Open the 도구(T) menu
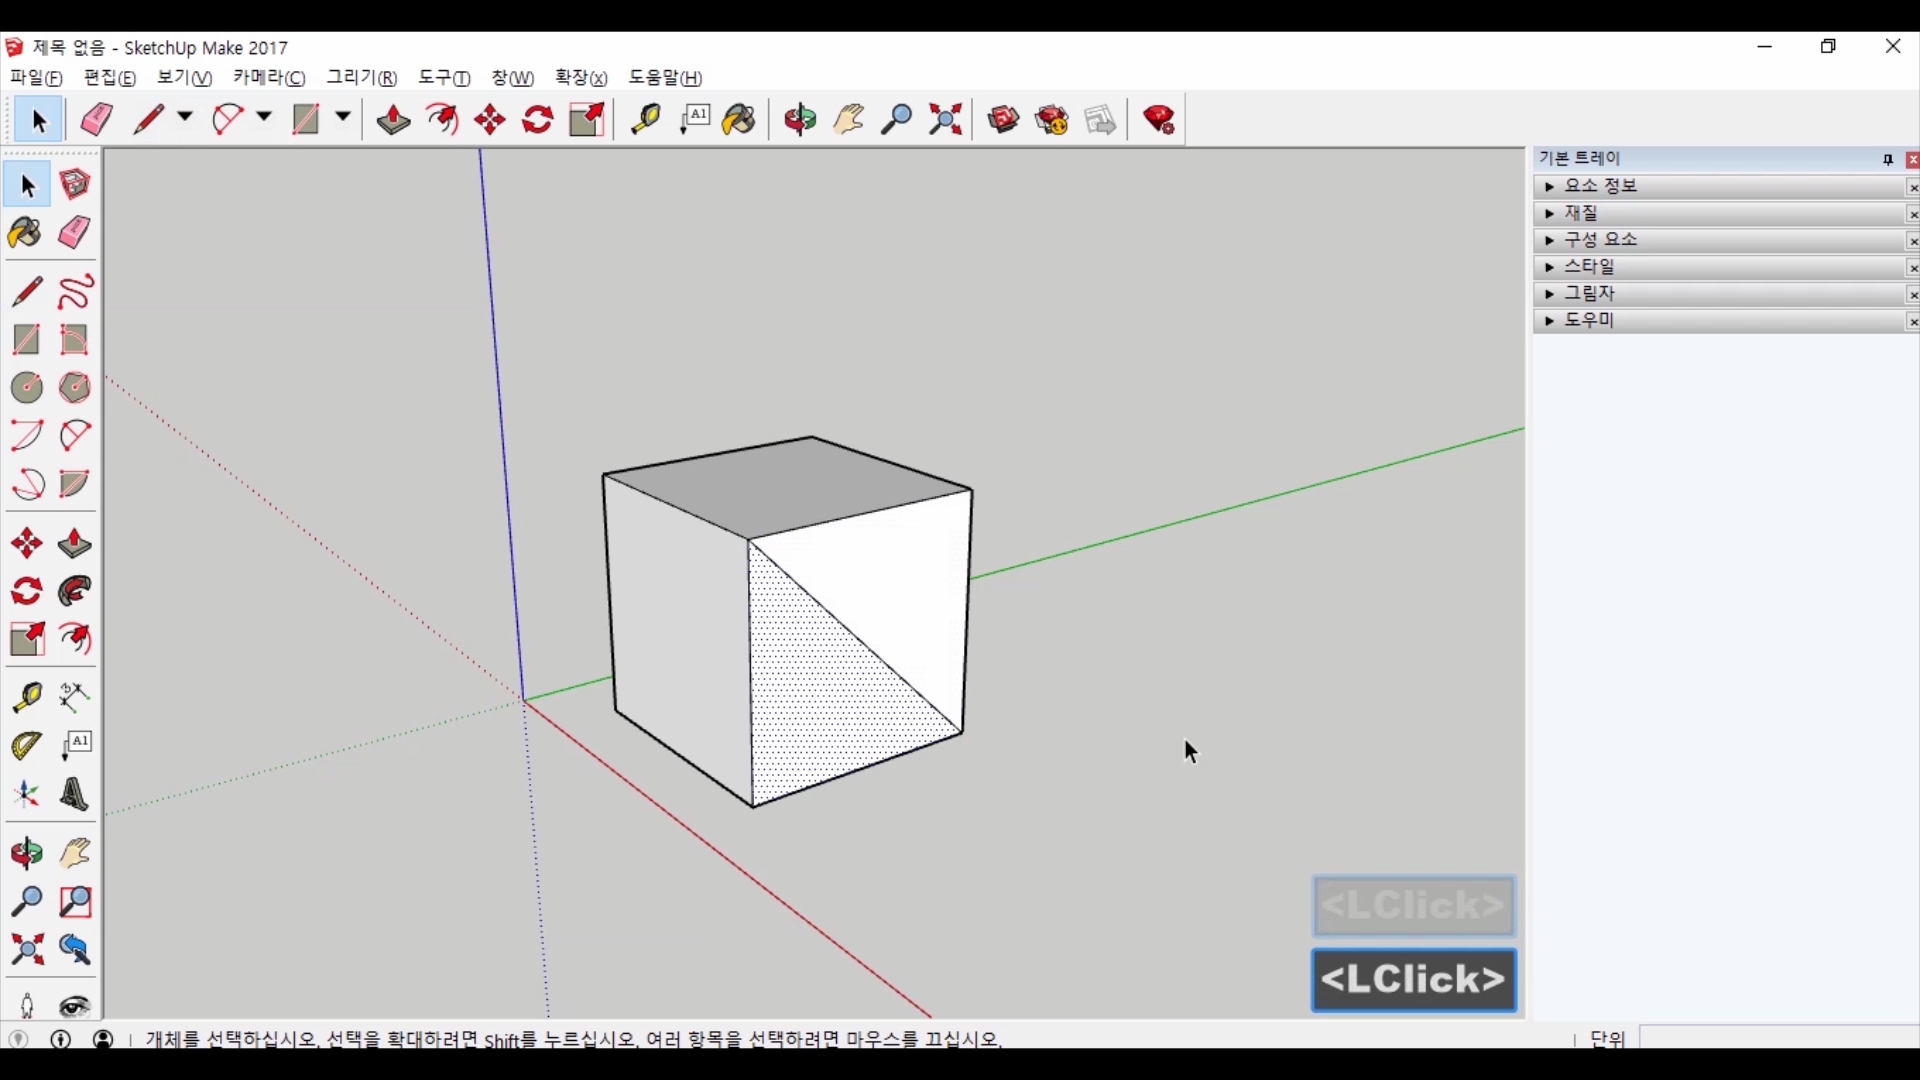The height and width of the screenshot is (1080, 1920). pos(444,78)
